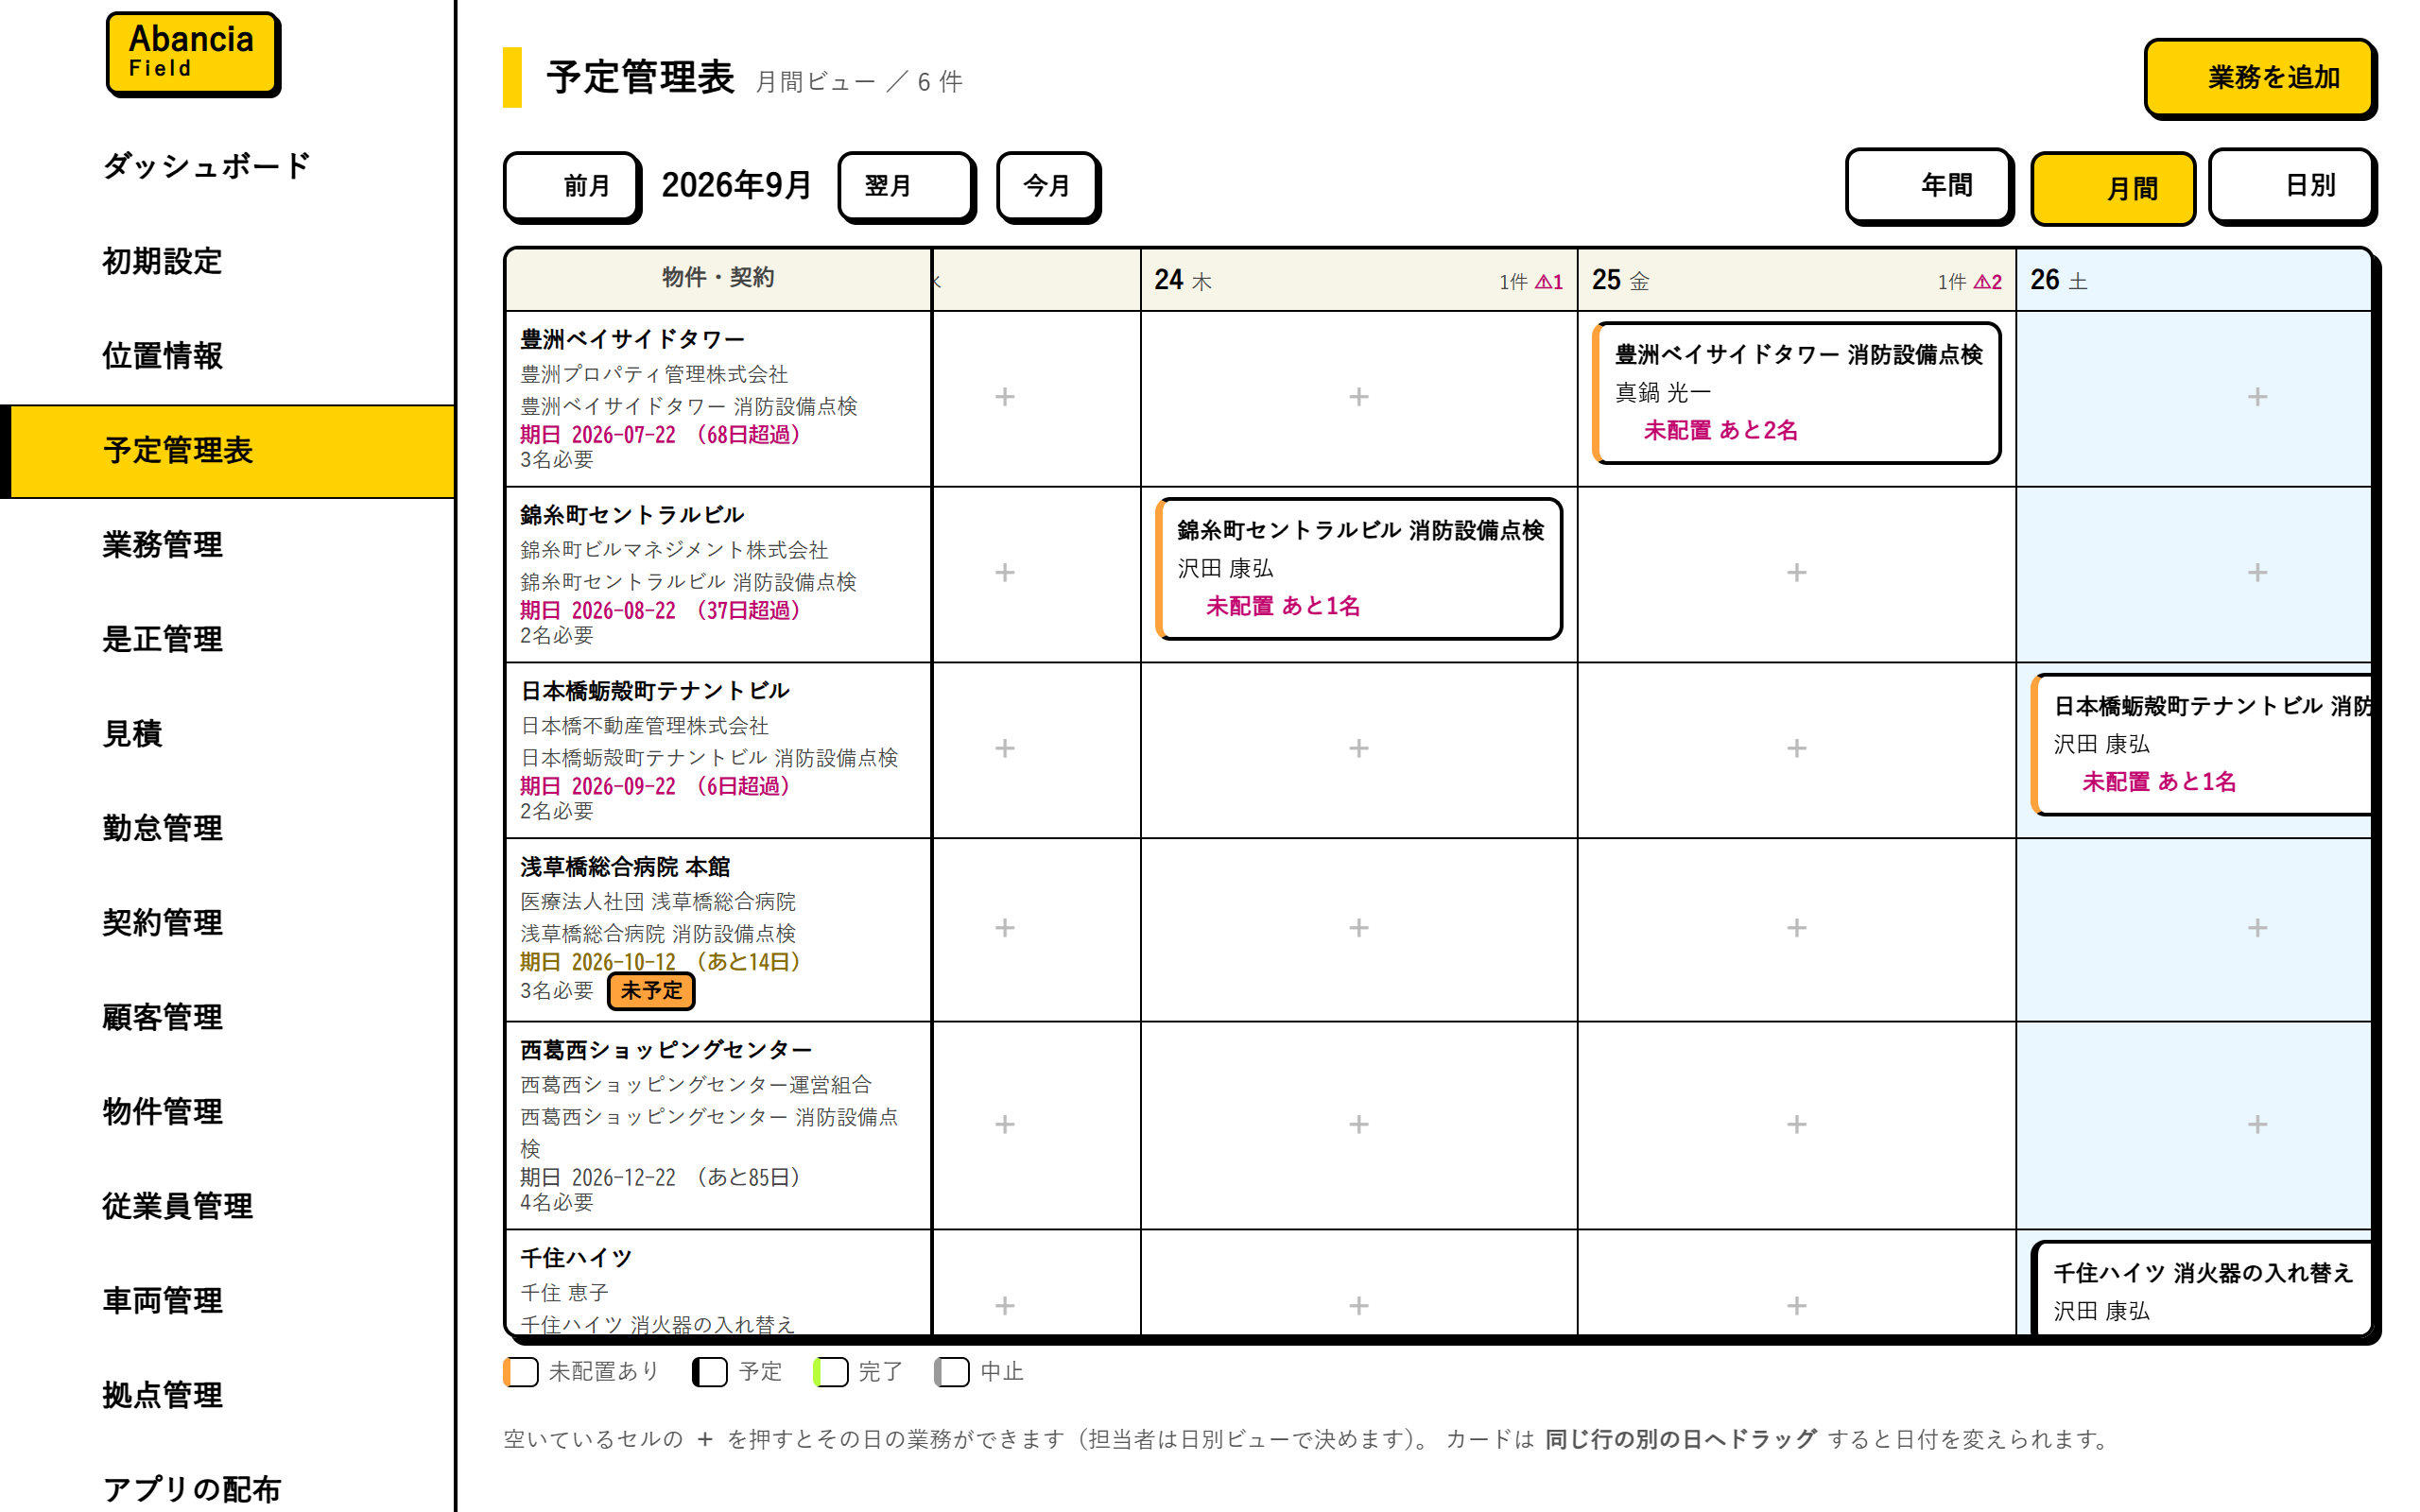Add task for 日本橋蛎殻町テナントビル on 25th
Image resolution: width=2420 pixels, height=1512 pixels.
1796,749
